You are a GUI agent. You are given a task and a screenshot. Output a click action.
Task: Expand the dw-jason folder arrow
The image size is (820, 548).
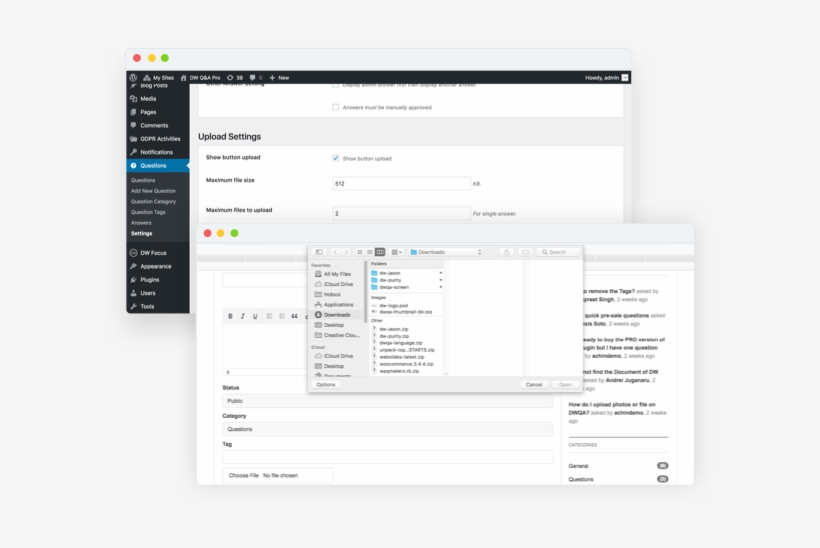pos(440,273)
